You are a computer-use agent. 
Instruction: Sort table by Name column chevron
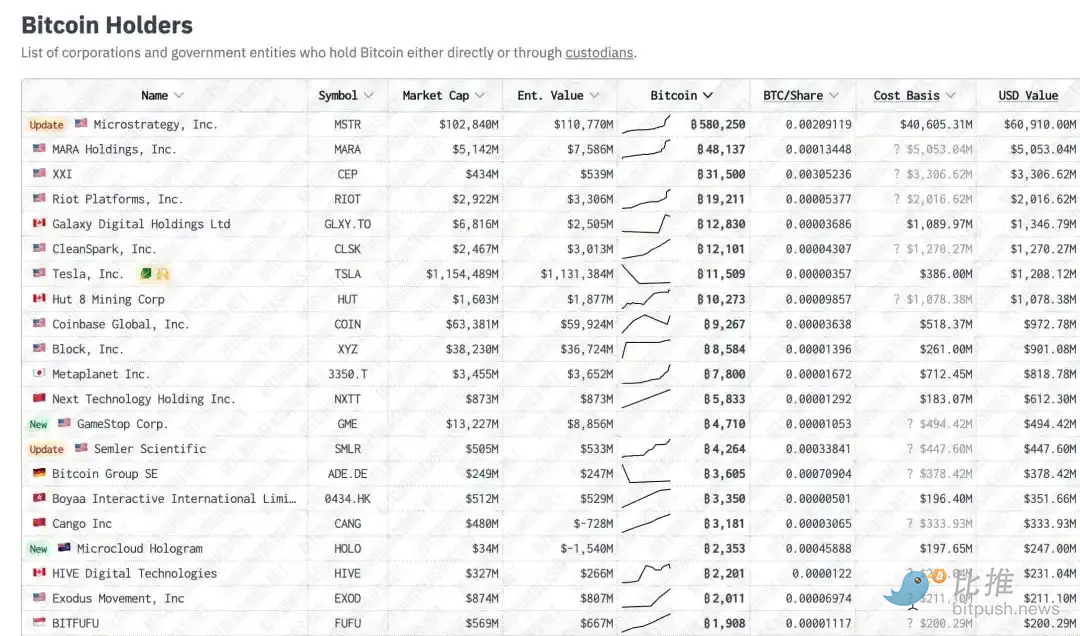178,95
